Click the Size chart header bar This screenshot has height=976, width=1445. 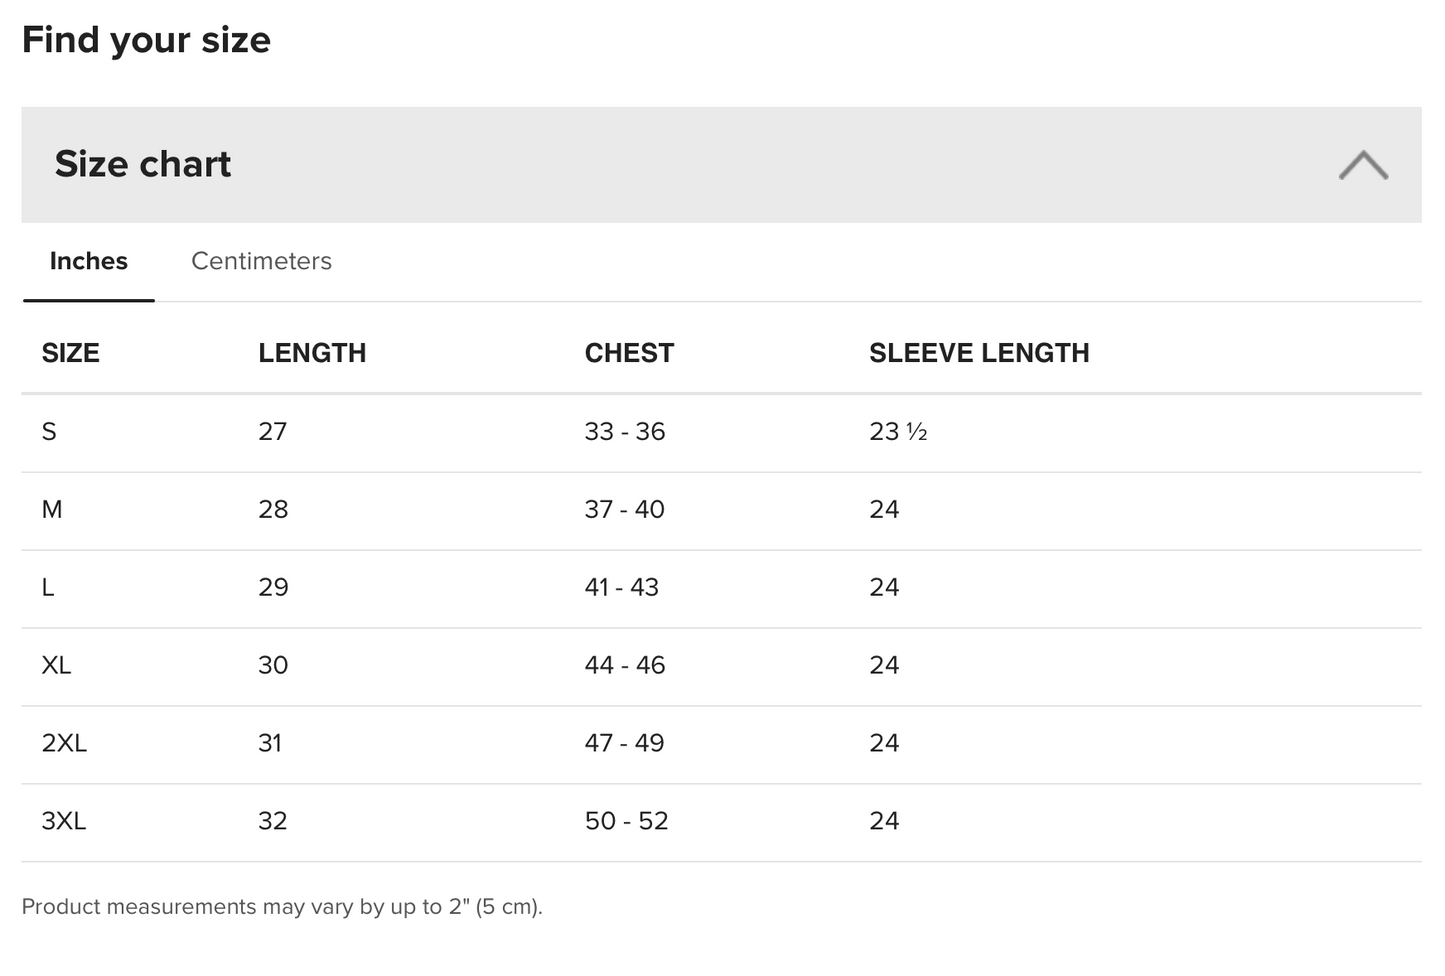pos(721,165)
